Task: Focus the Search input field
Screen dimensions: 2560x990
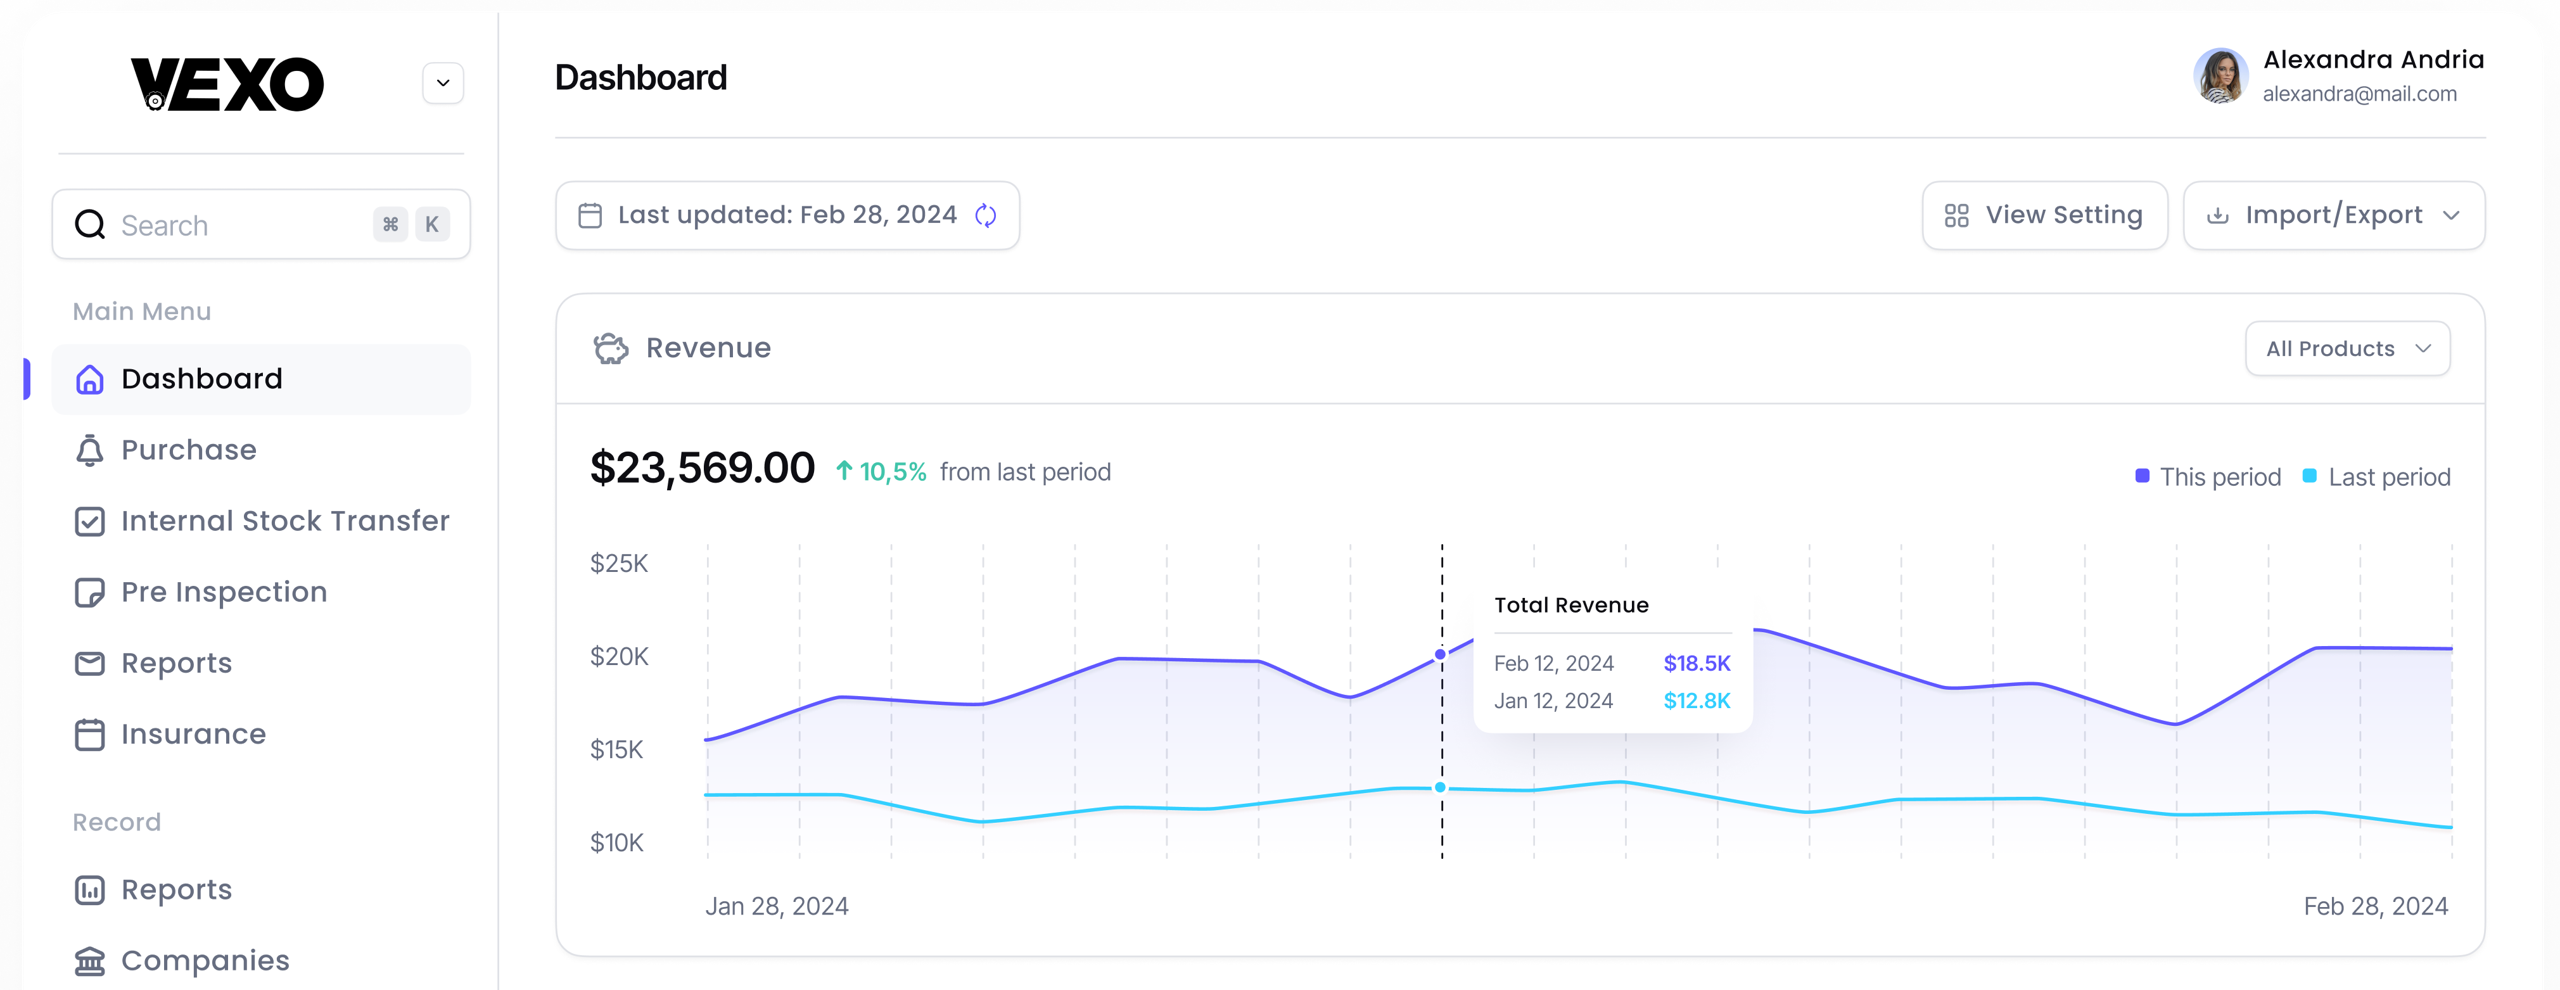Action: coord(240,225)
